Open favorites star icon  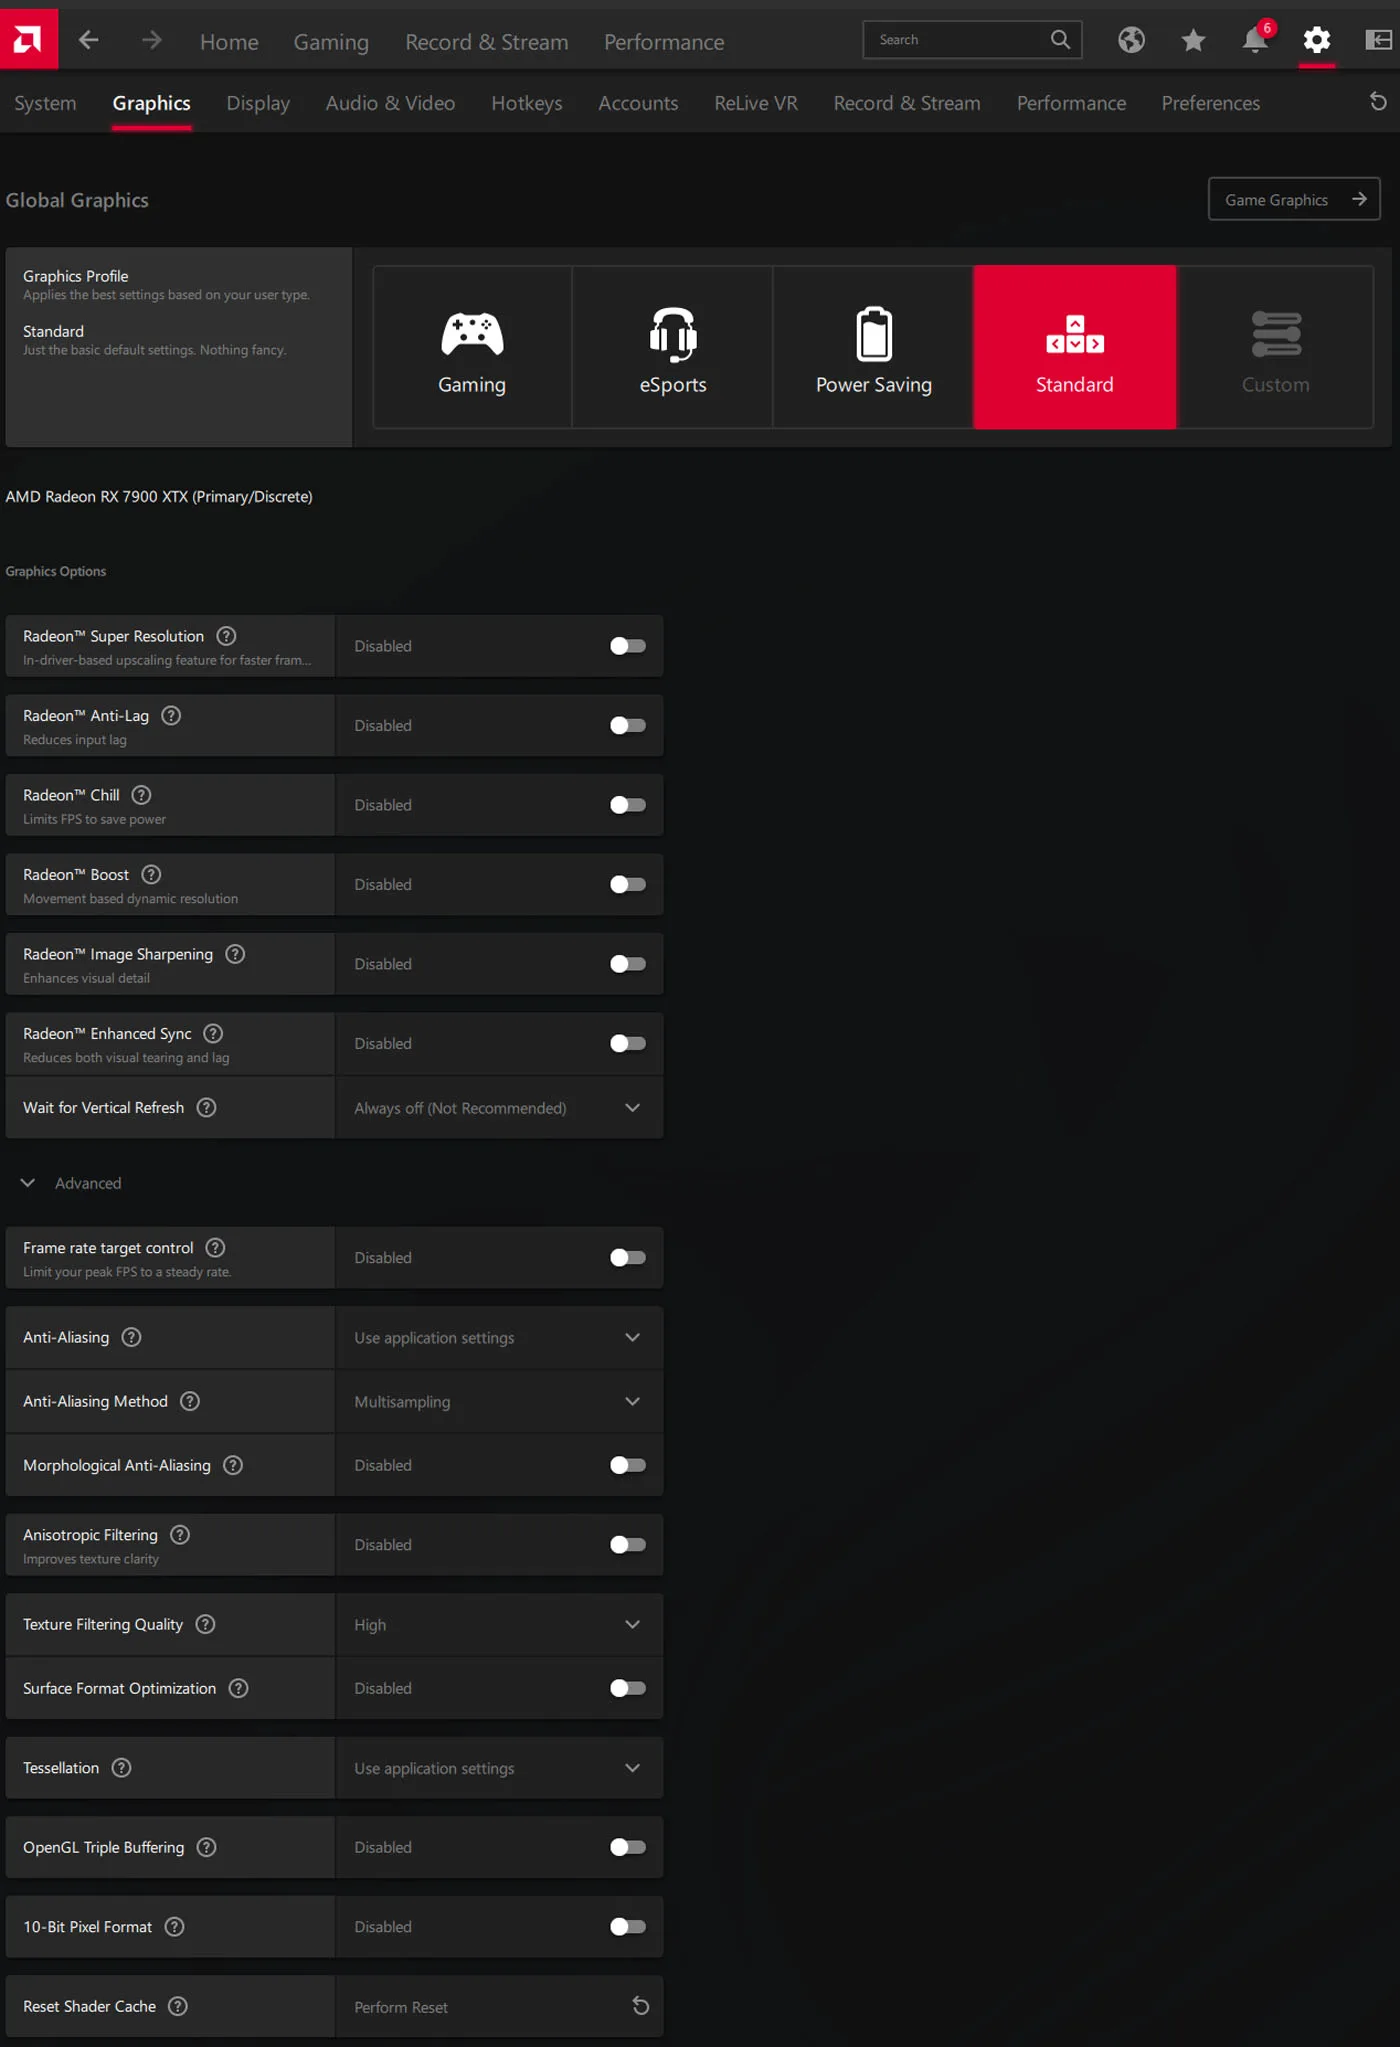1193,40
